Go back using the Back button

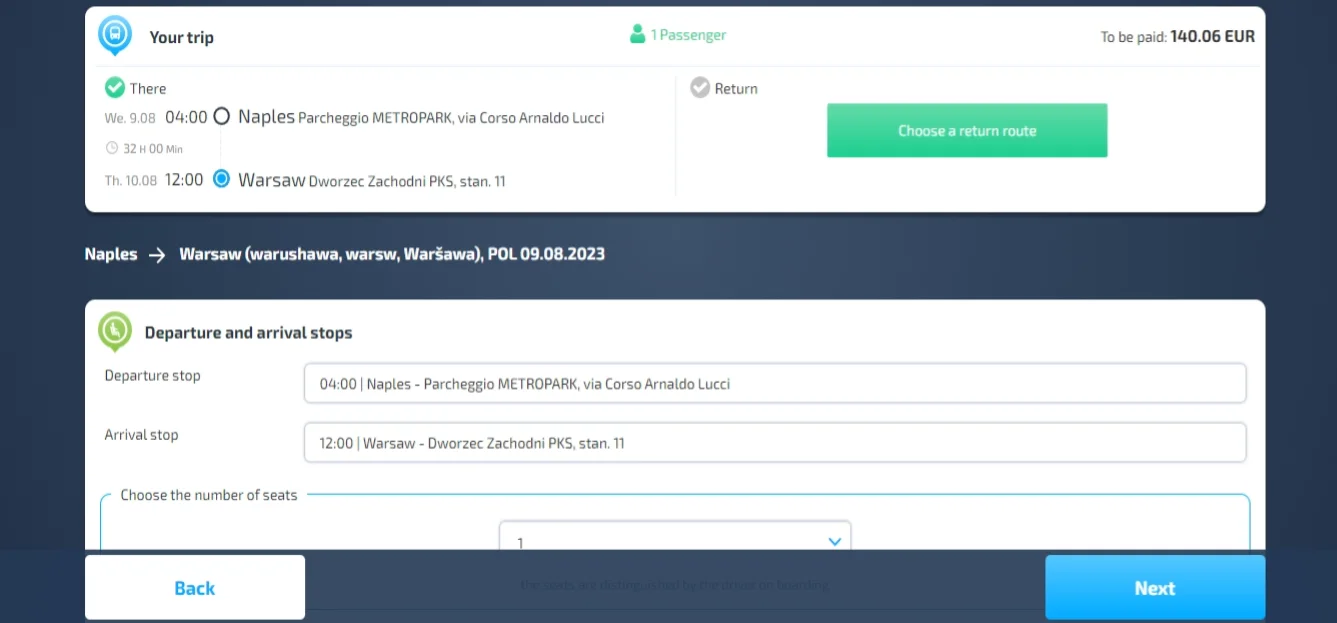pos(195,588)
